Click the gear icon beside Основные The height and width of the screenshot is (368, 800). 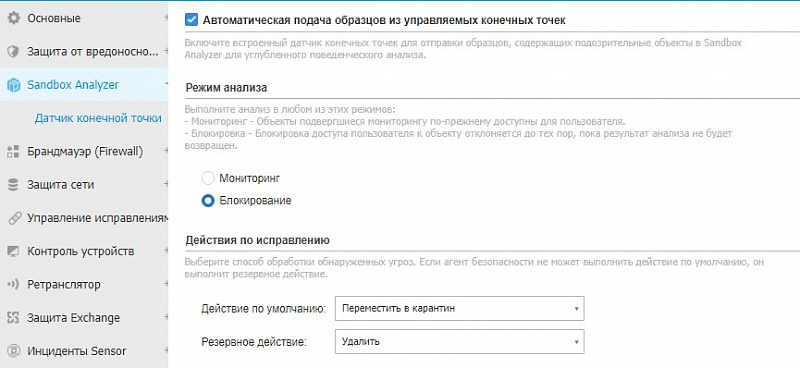(x=13, y=18)
